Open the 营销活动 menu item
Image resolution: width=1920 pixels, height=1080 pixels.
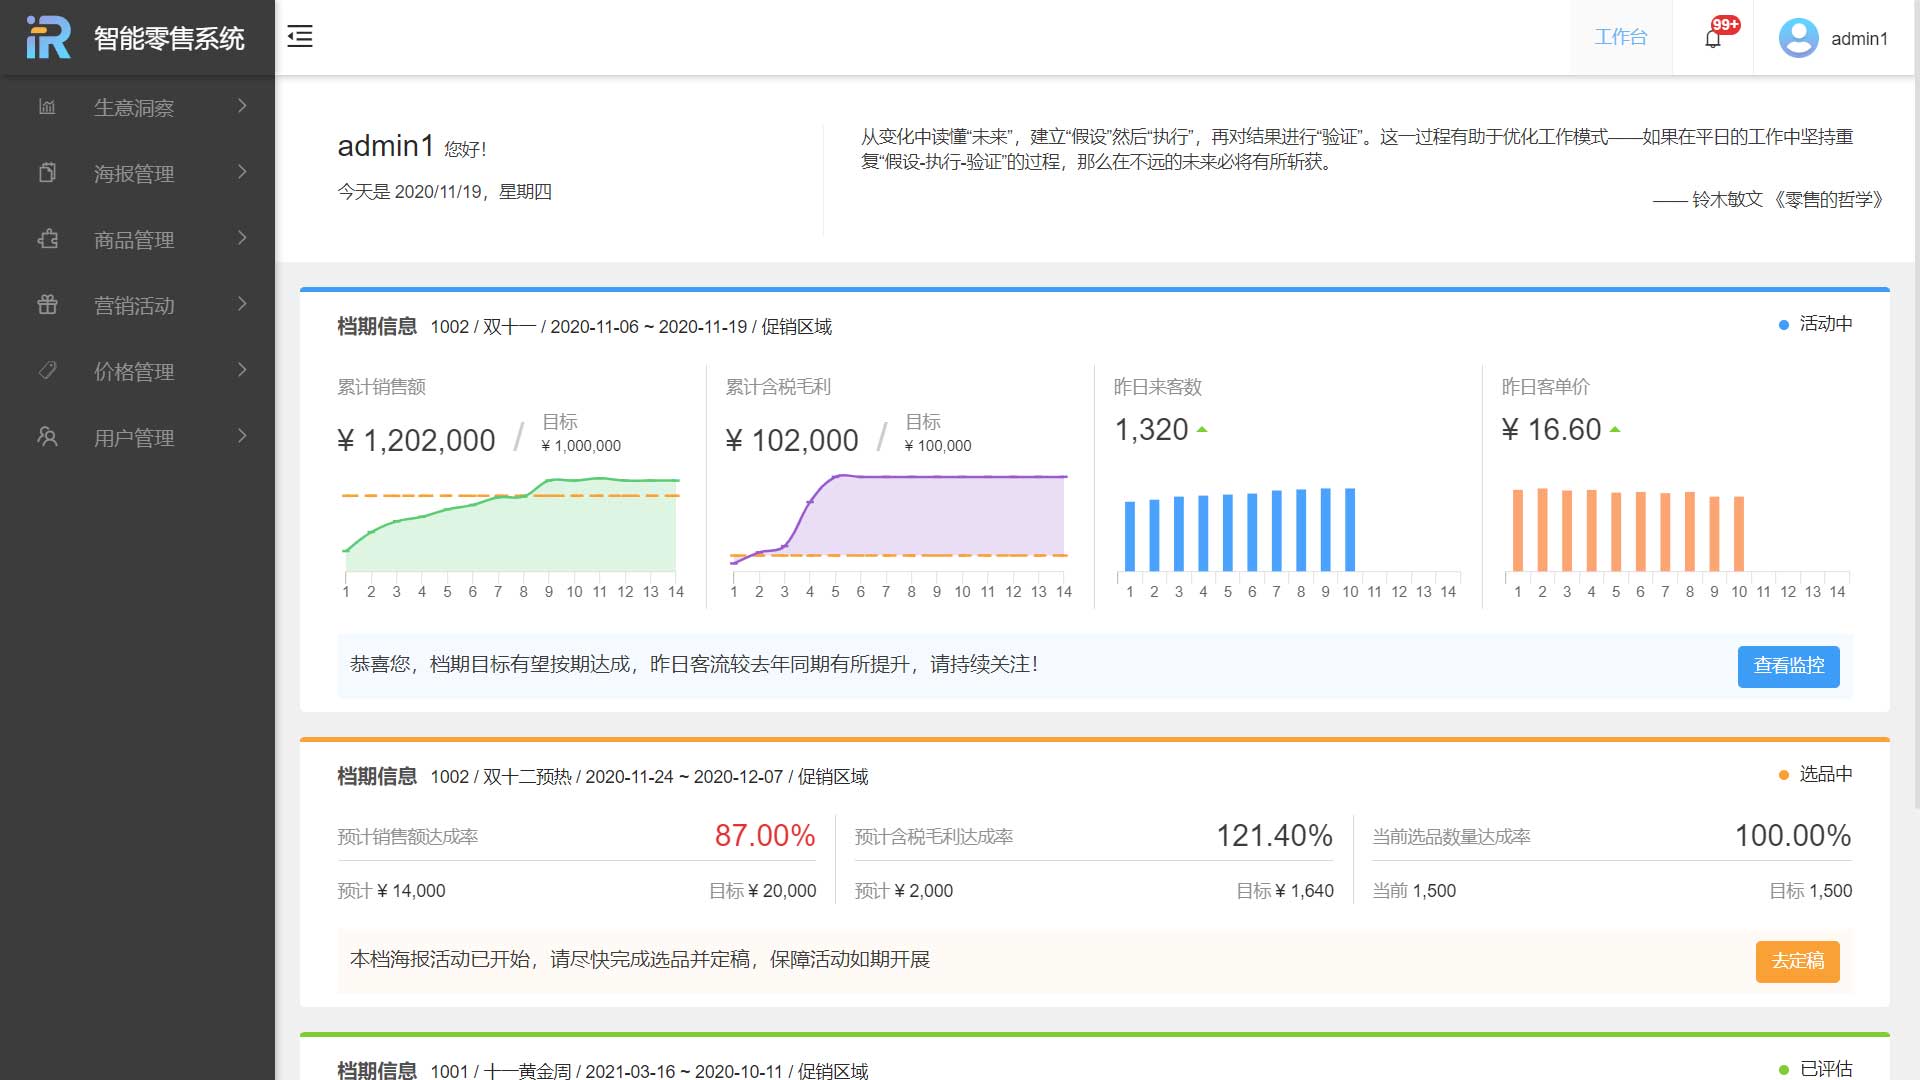(x=134, y=306)
